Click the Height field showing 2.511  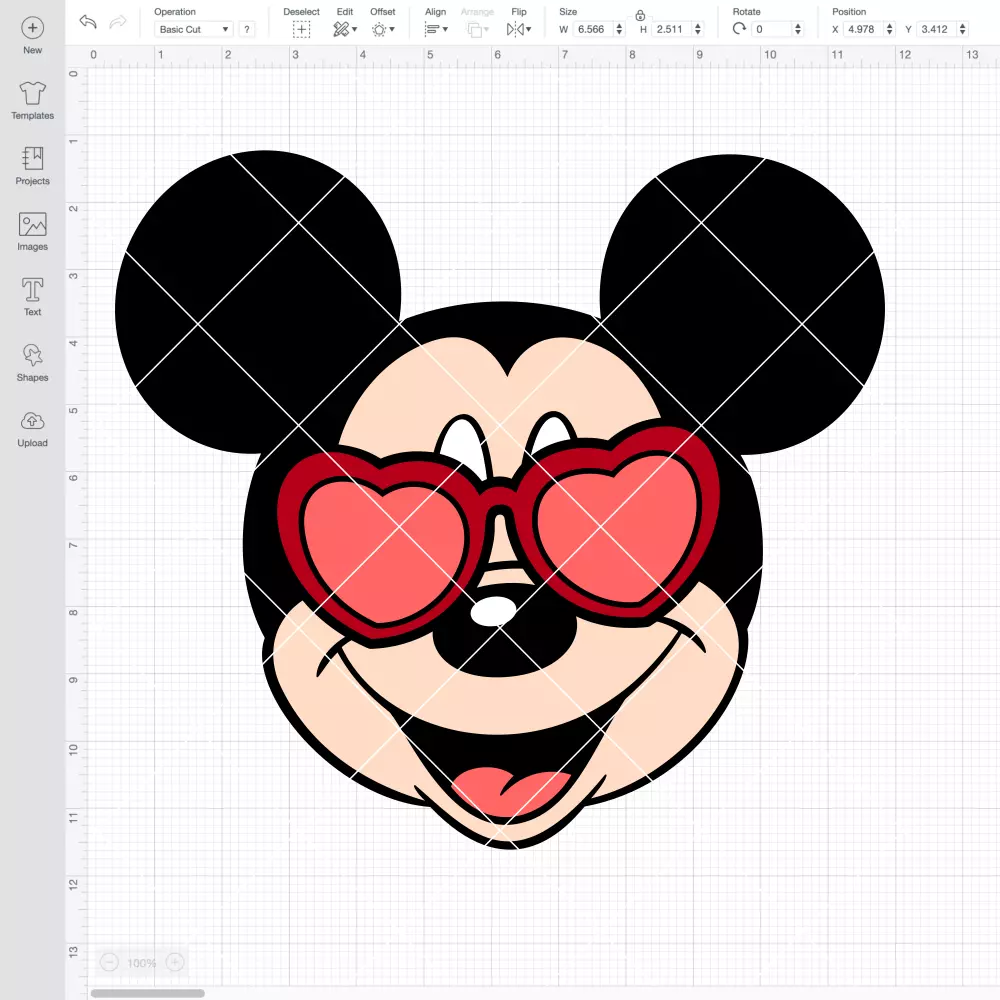(672, 29)
